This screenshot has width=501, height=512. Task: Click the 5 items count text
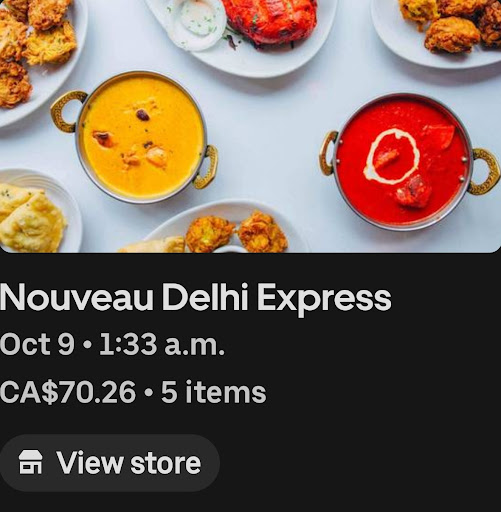214,392
